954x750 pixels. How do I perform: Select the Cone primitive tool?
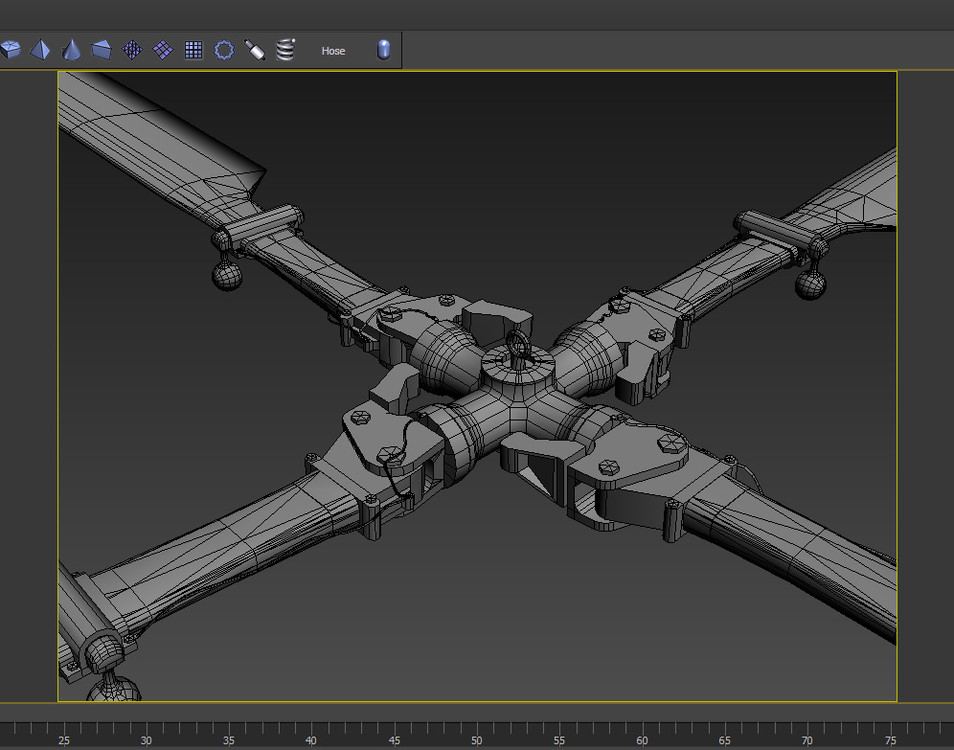(x=71, y=50)
